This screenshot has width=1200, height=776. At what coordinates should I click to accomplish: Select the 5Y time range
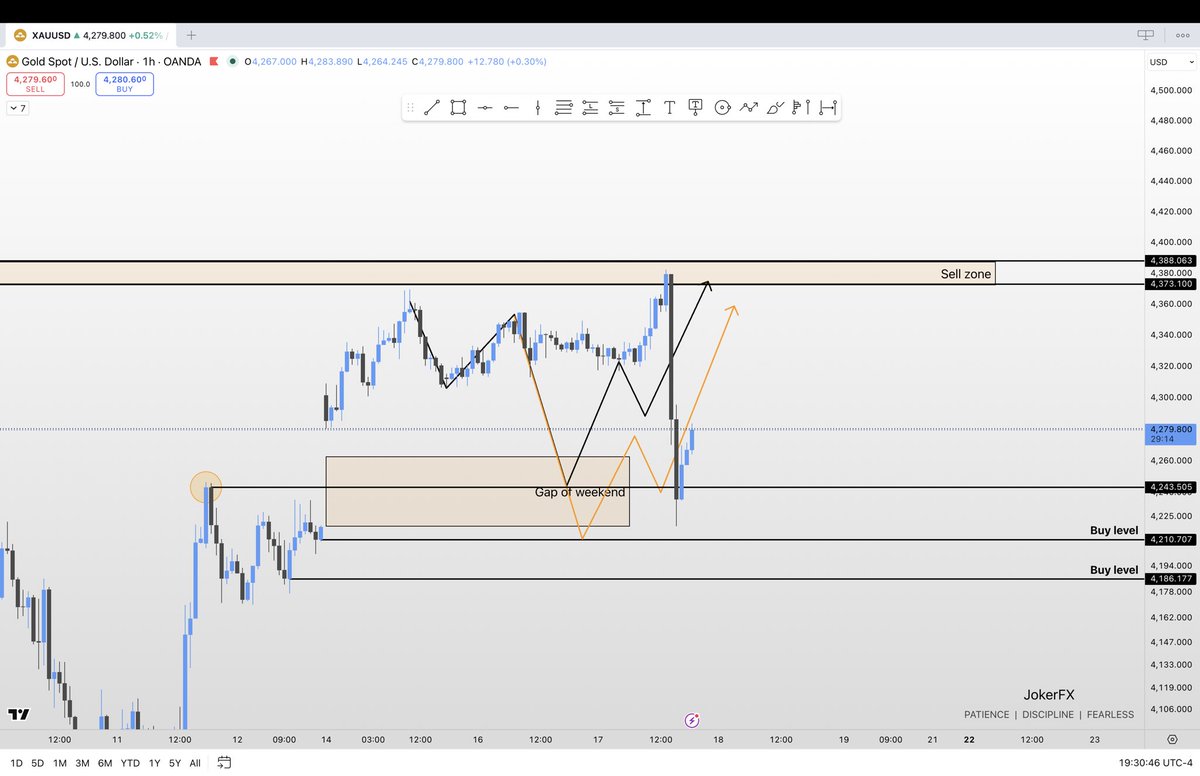point(175,763)
